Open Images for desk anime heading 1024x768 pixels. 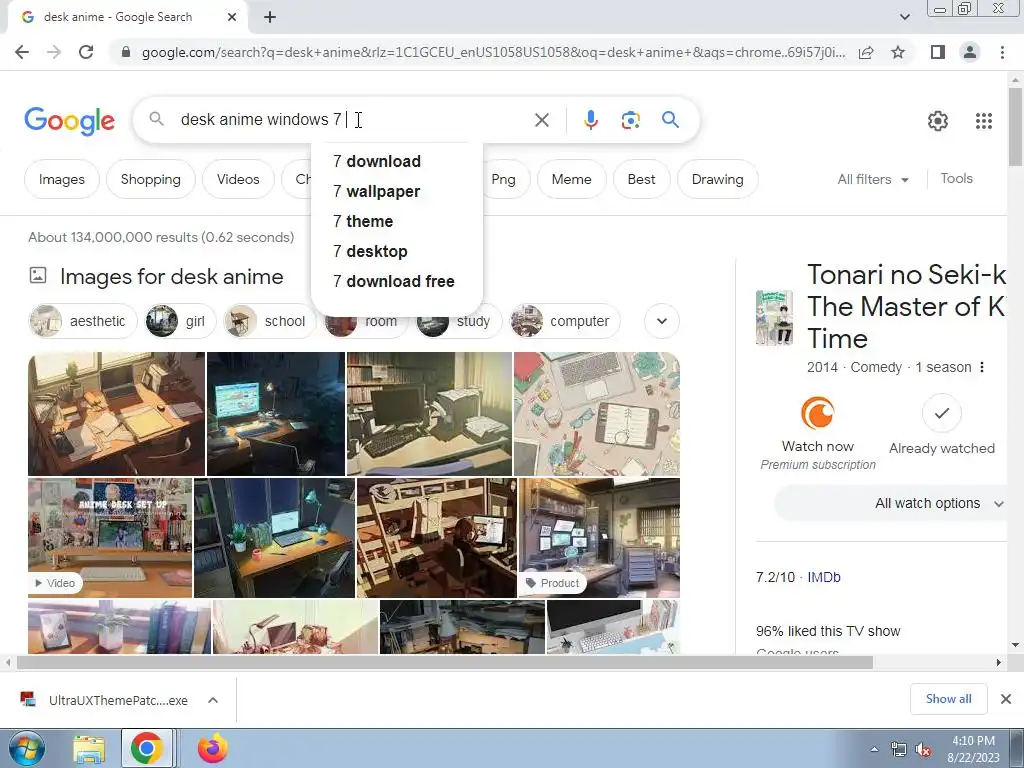coord(171,277)
